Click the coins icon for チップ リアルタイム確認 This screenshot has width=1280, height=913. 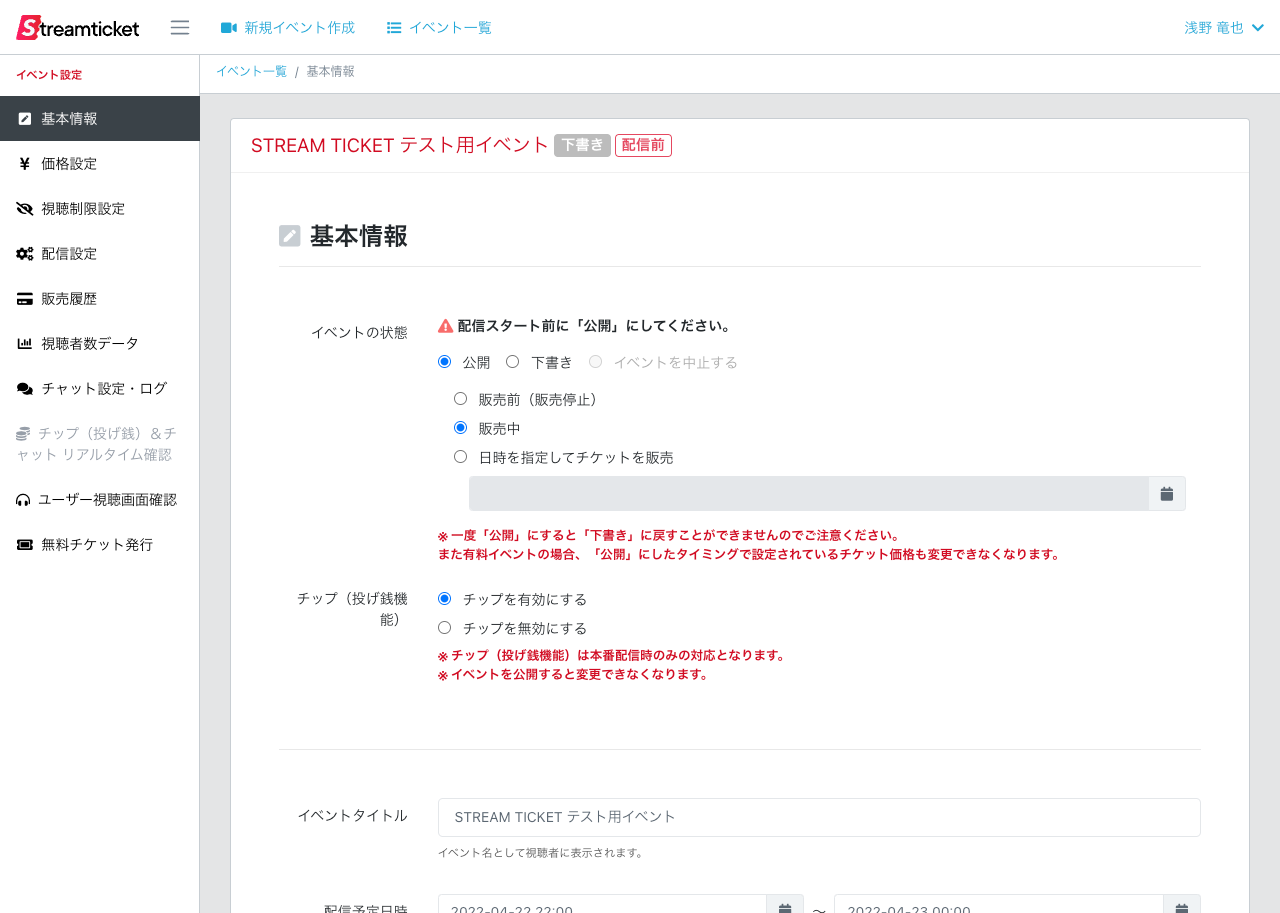tap(23, 434)
